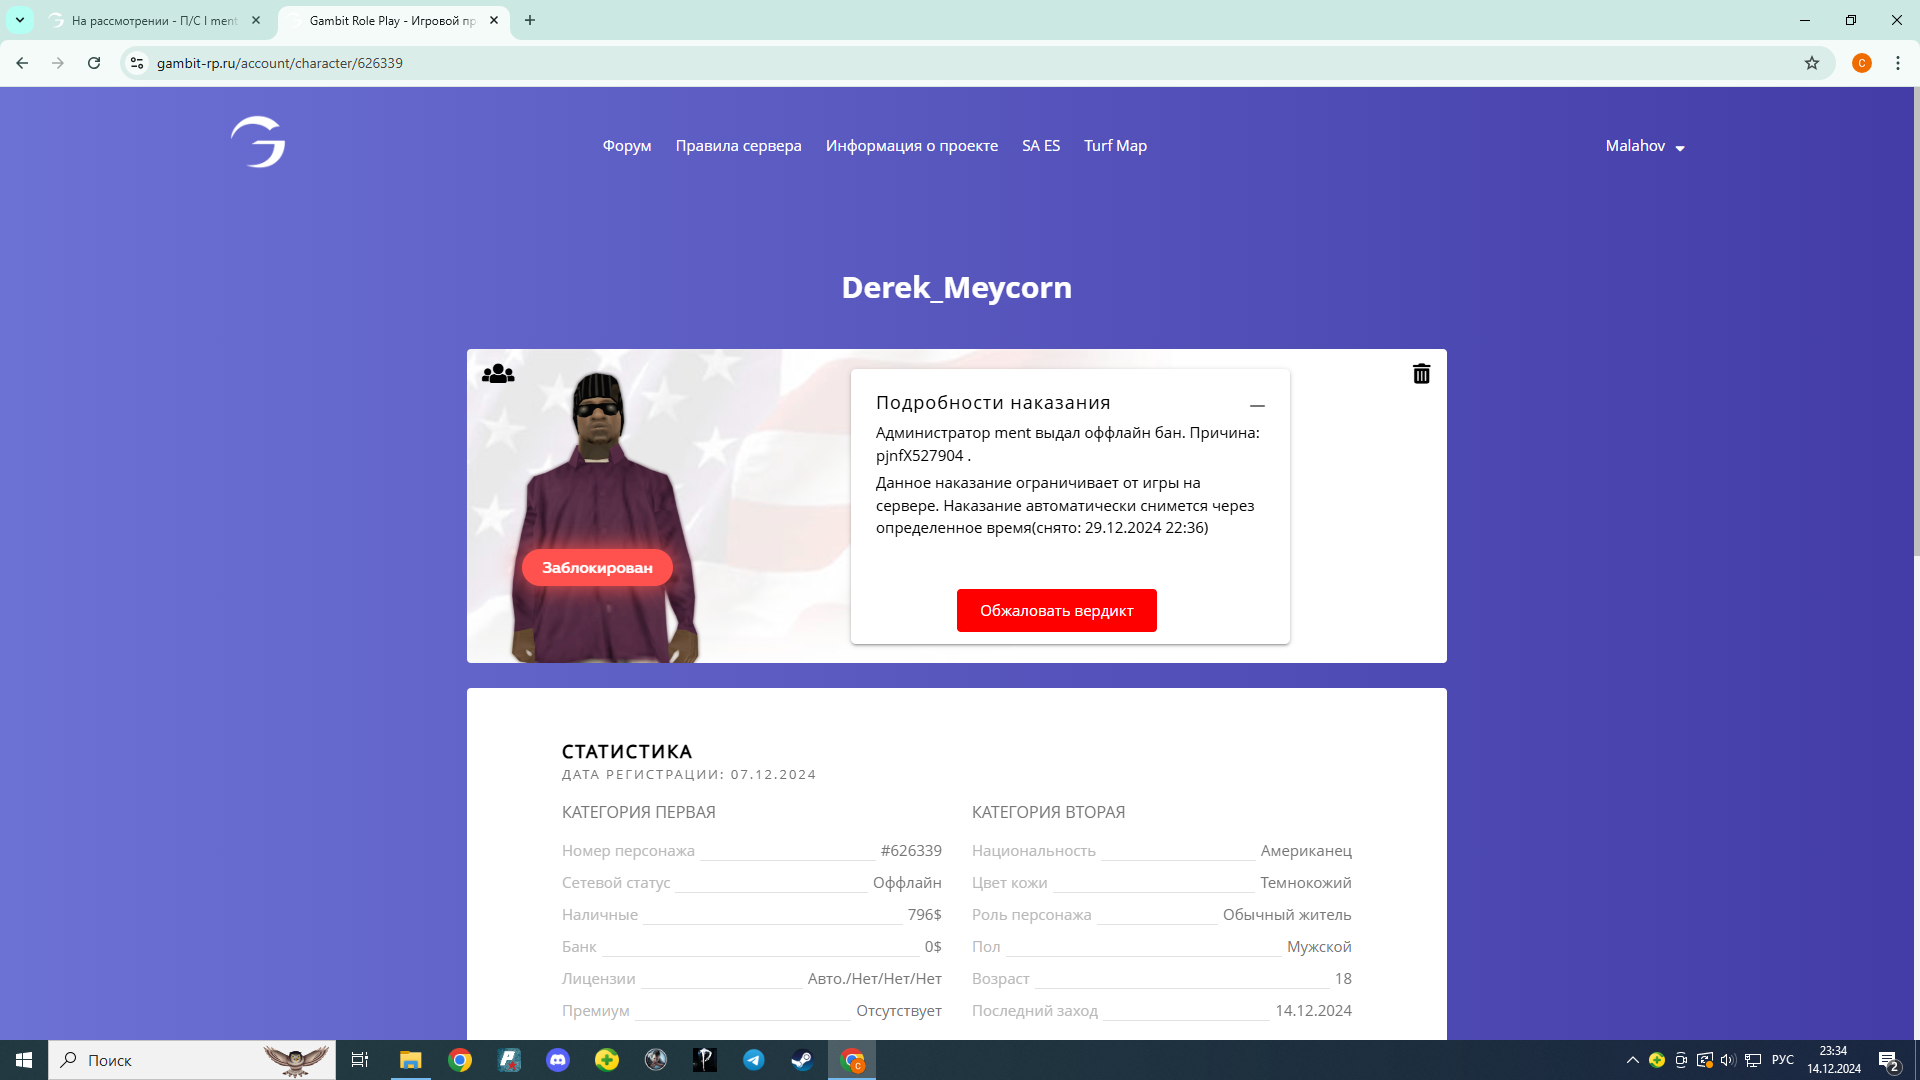
Task: Collapse the punishment details panel
Action: (1257, 405)
